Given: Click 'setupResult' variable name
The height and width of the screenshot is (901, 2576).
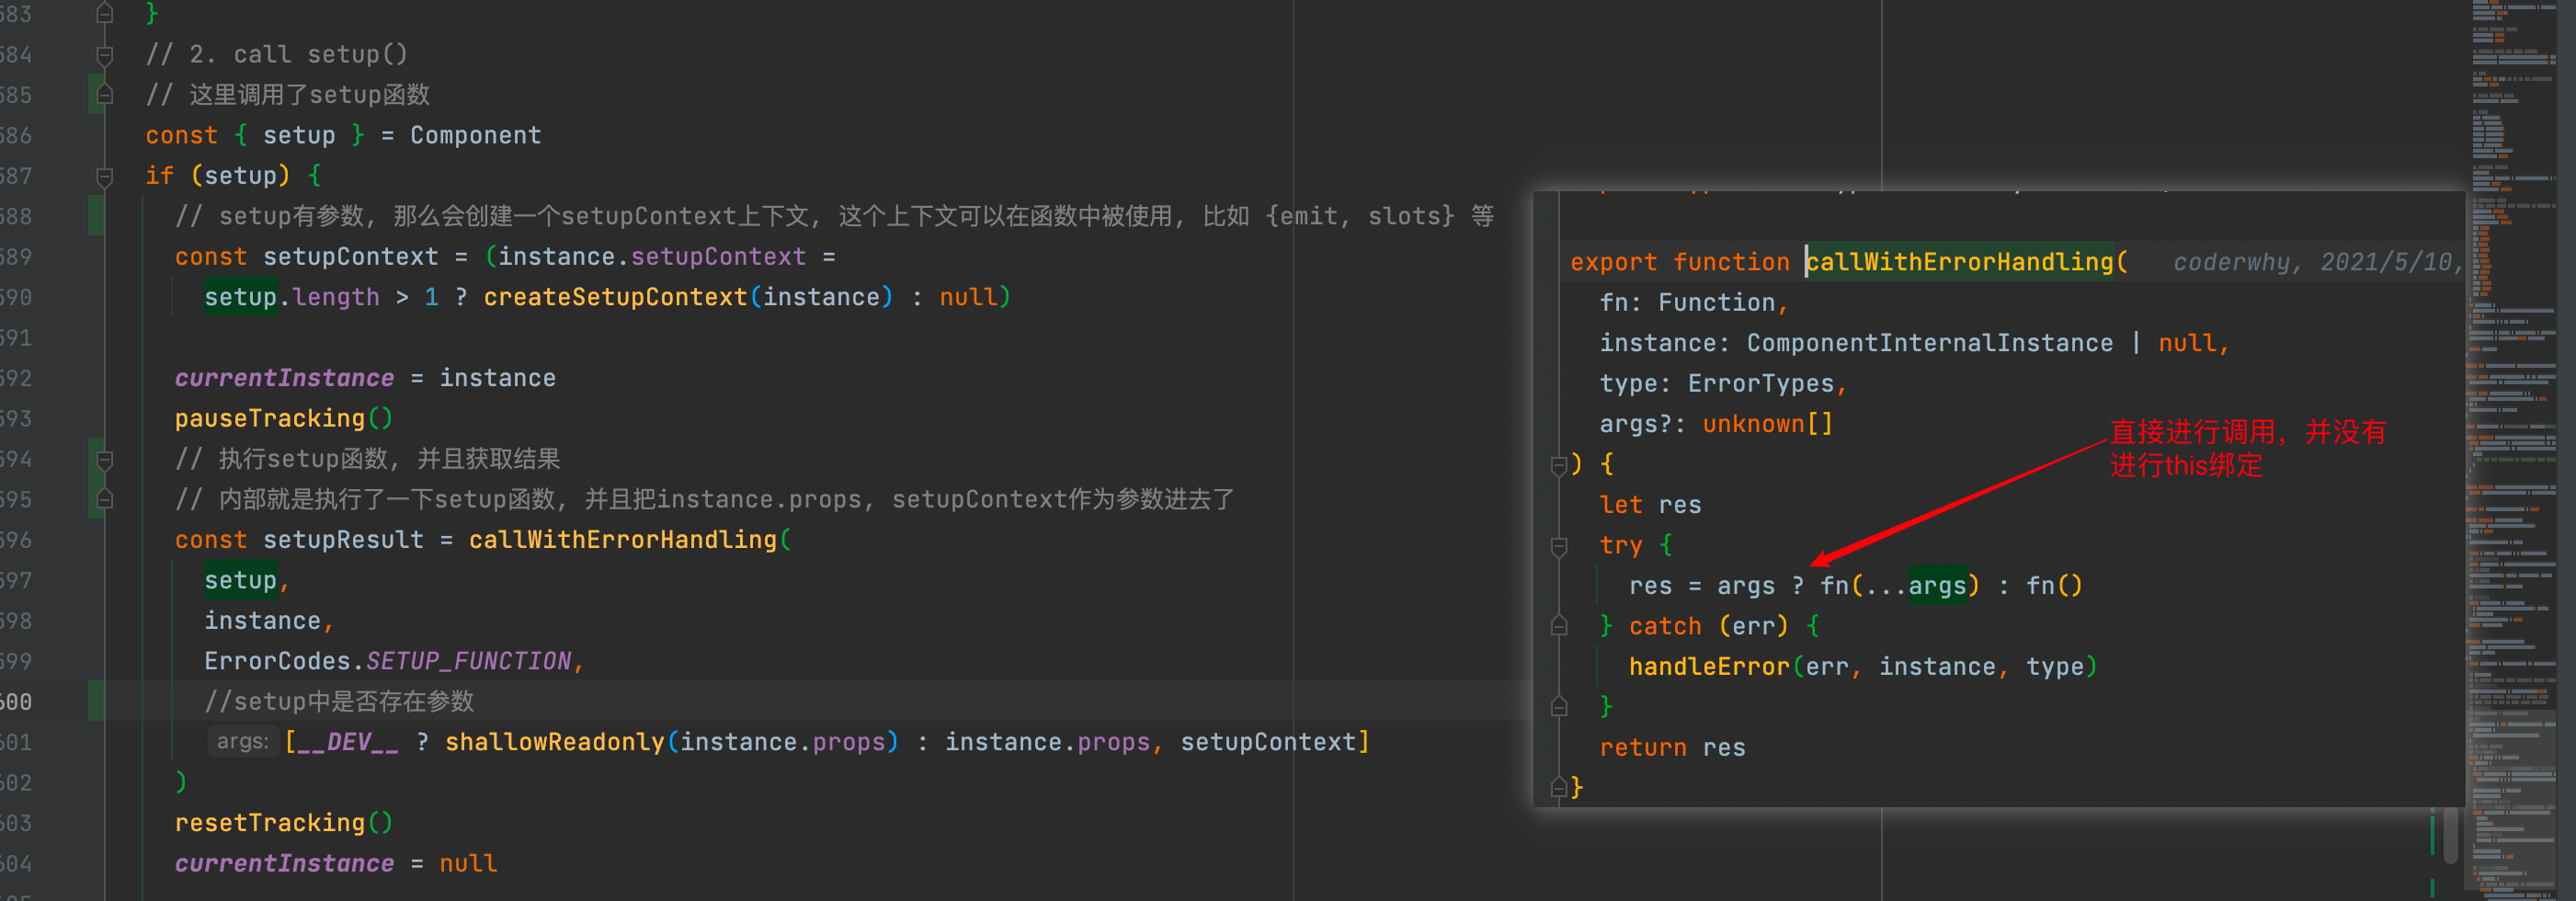Looking at the screenshot, I should [x=343, y=540].
